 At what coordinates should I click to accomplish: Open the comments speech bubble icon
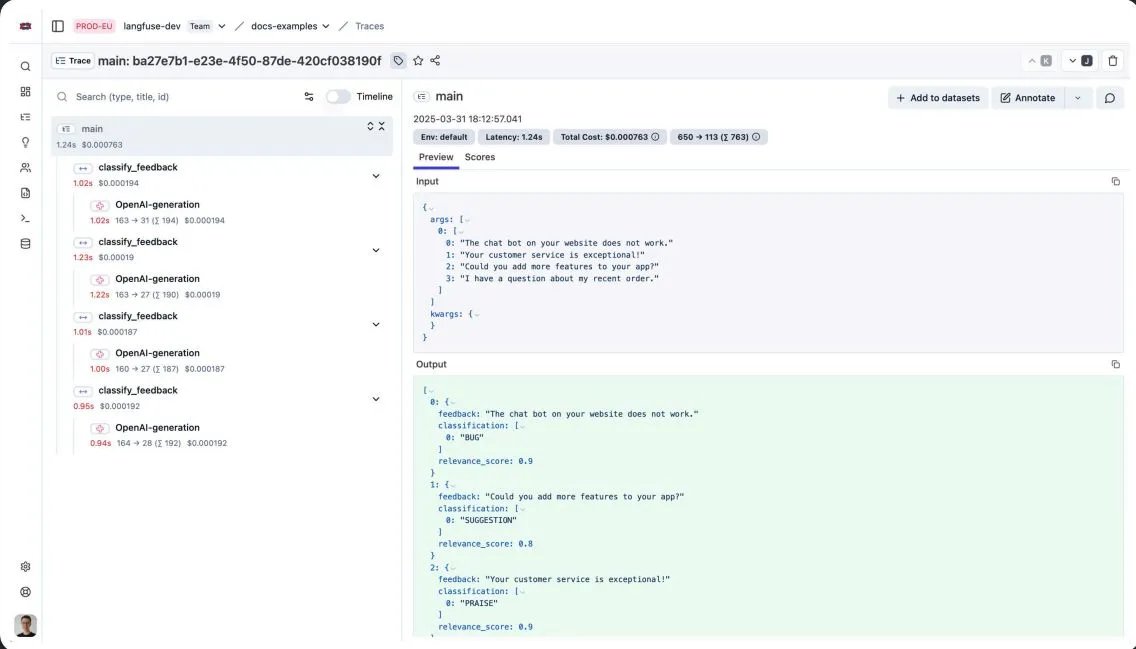pyautogui.click(x=1109, y=98)
